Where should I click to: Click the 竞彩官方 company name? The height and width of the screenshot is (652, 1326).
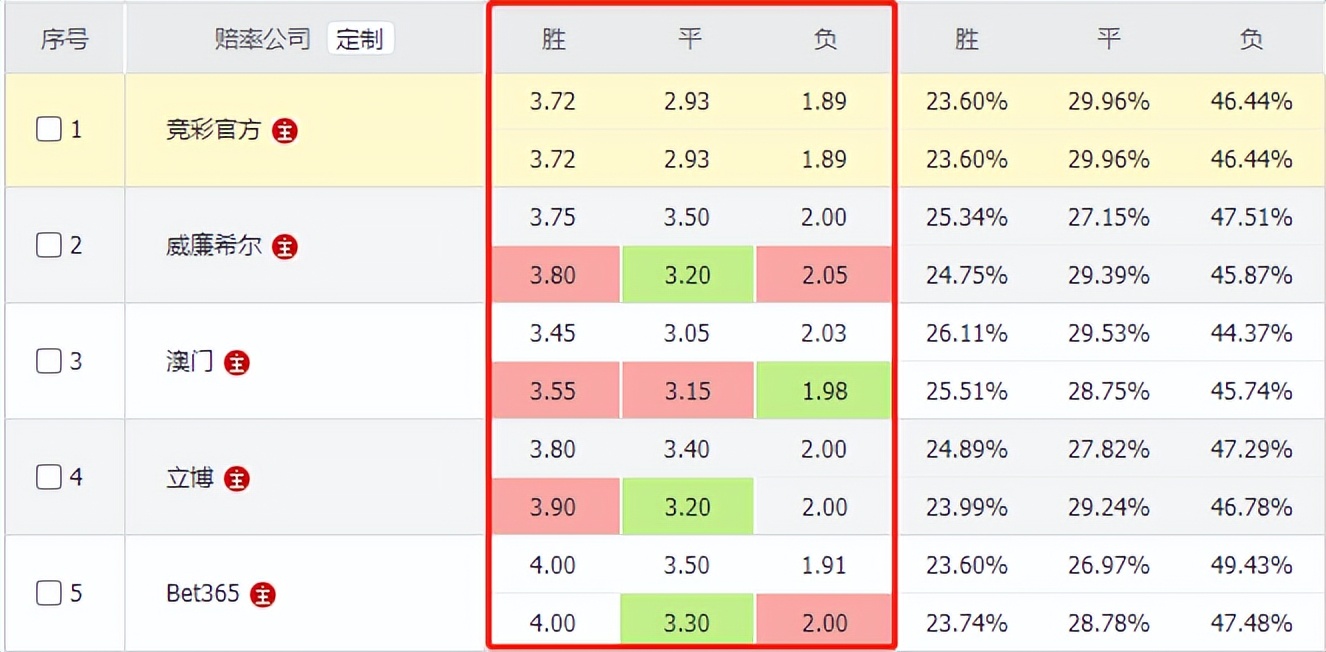(x=209, y=131)
